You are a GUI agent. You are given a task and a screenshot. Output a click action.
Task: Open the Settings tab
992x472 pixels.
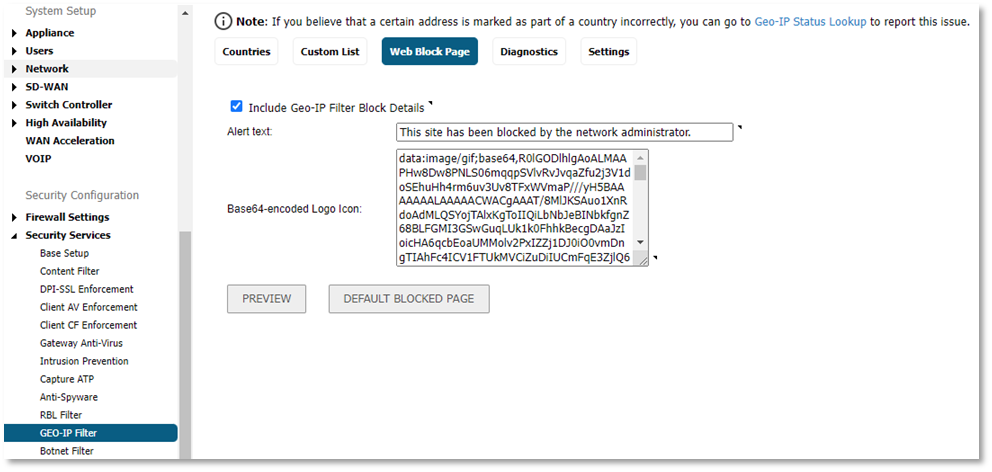(x=609, y=52)
